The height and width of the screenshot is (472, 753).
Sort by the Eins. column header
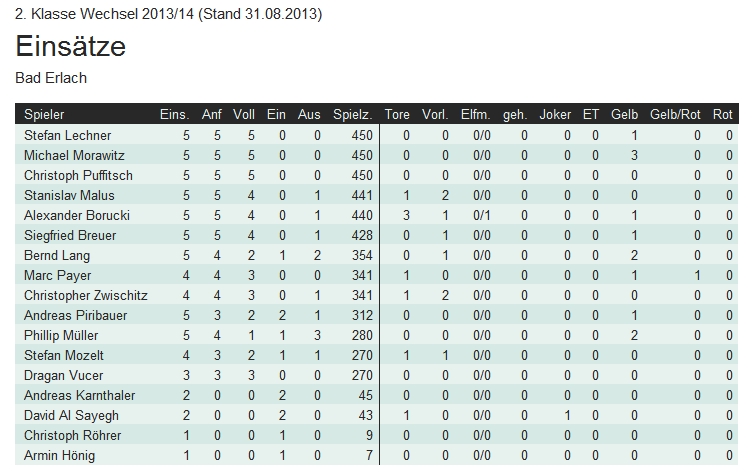click(174, 115)
